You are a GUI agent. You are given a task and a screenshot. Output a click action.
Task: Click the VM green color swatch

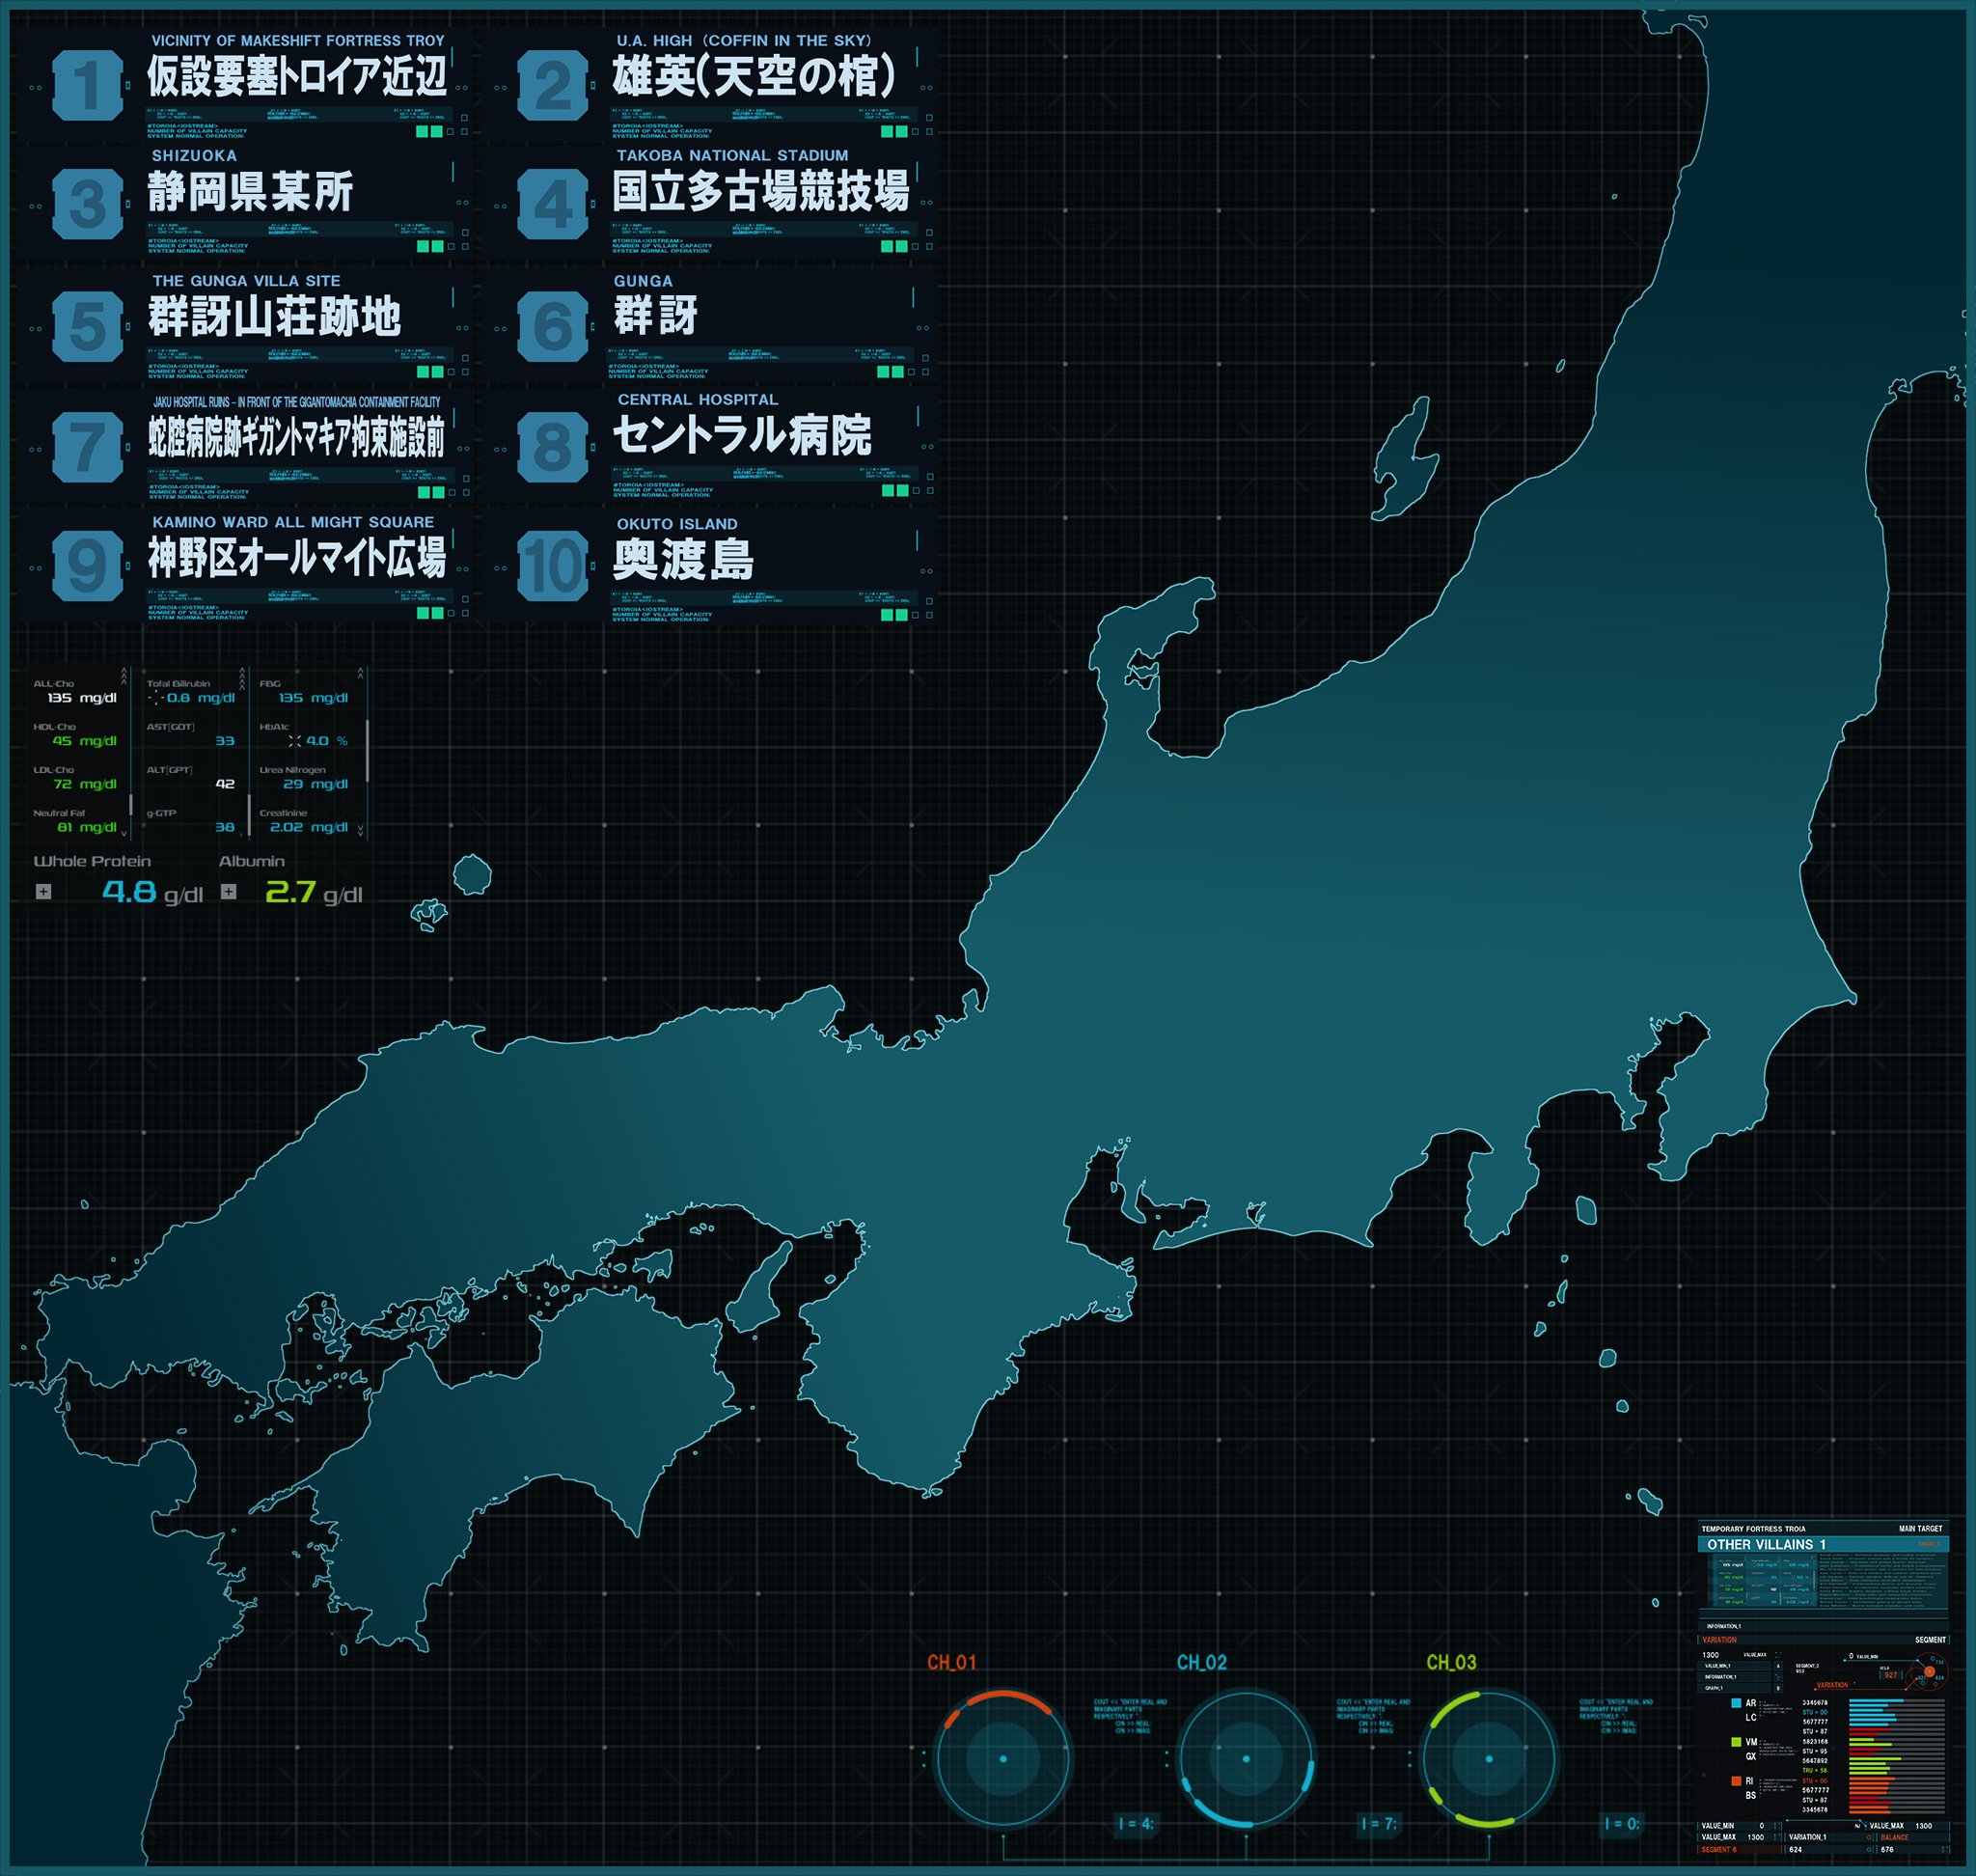click(x=1737, y=1742)
